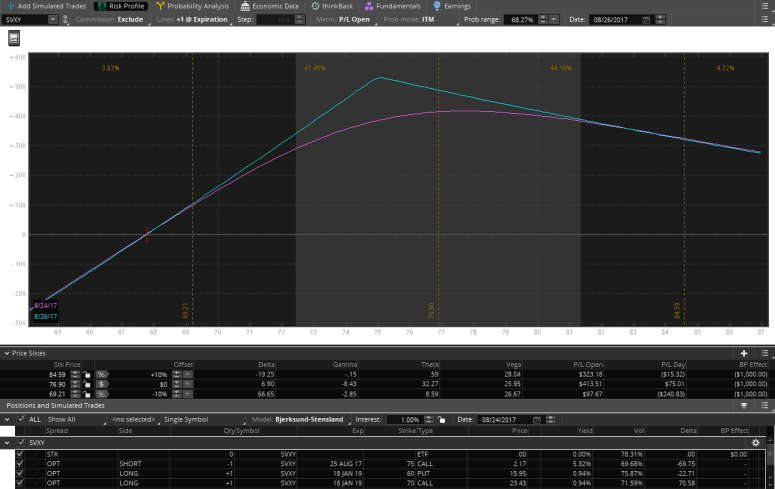
Task: Uncheck the SHORT 25 AUG 17 call row
Action: click(x=19, y=463)
